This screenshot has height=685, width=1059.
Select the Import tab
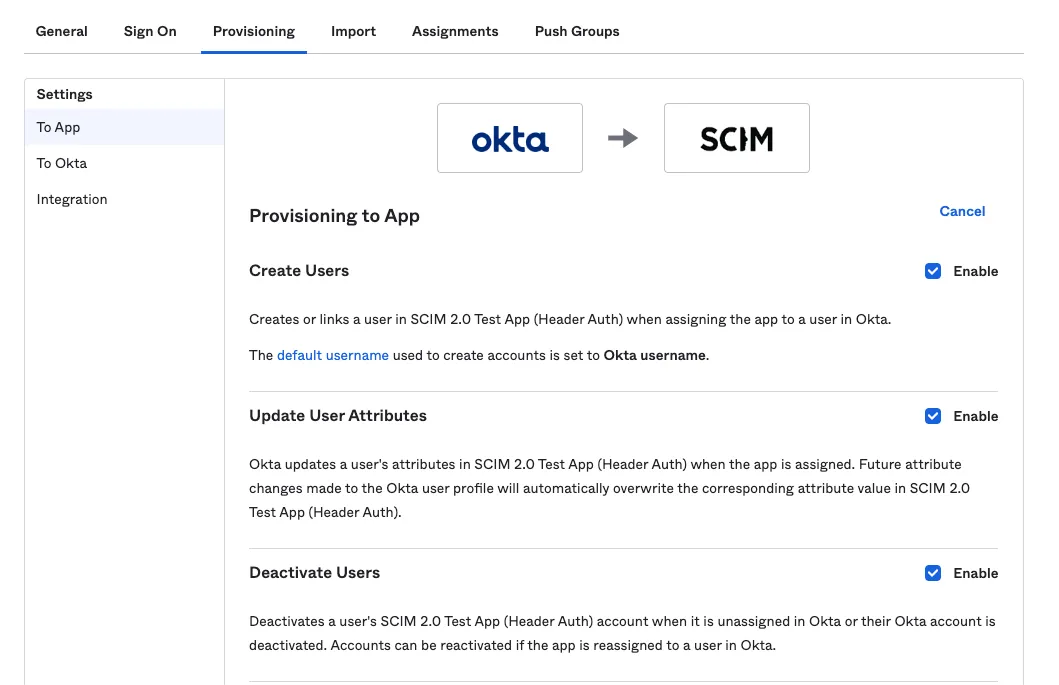pyautogui.click(x=353, y=31)
